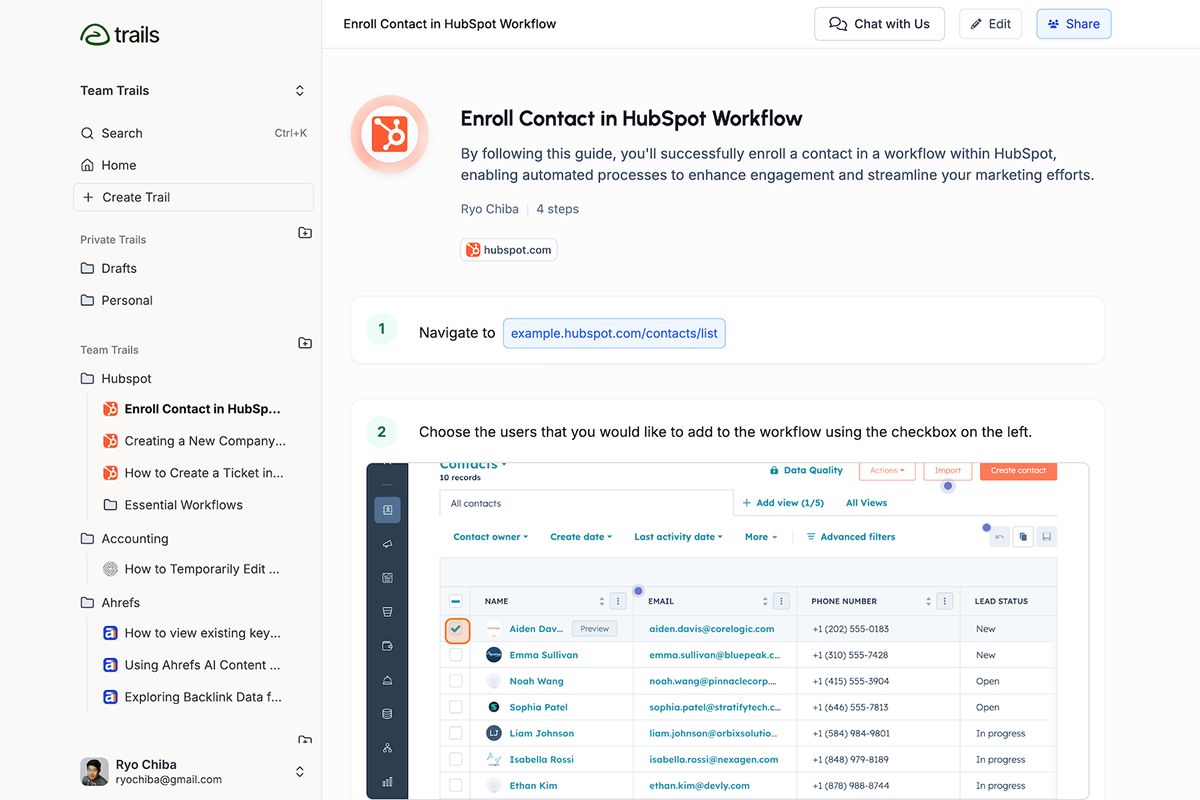Viewport: 1200px width, 800px height.
Task: Click the Create Trail button
Action: [x=193, y=197]
